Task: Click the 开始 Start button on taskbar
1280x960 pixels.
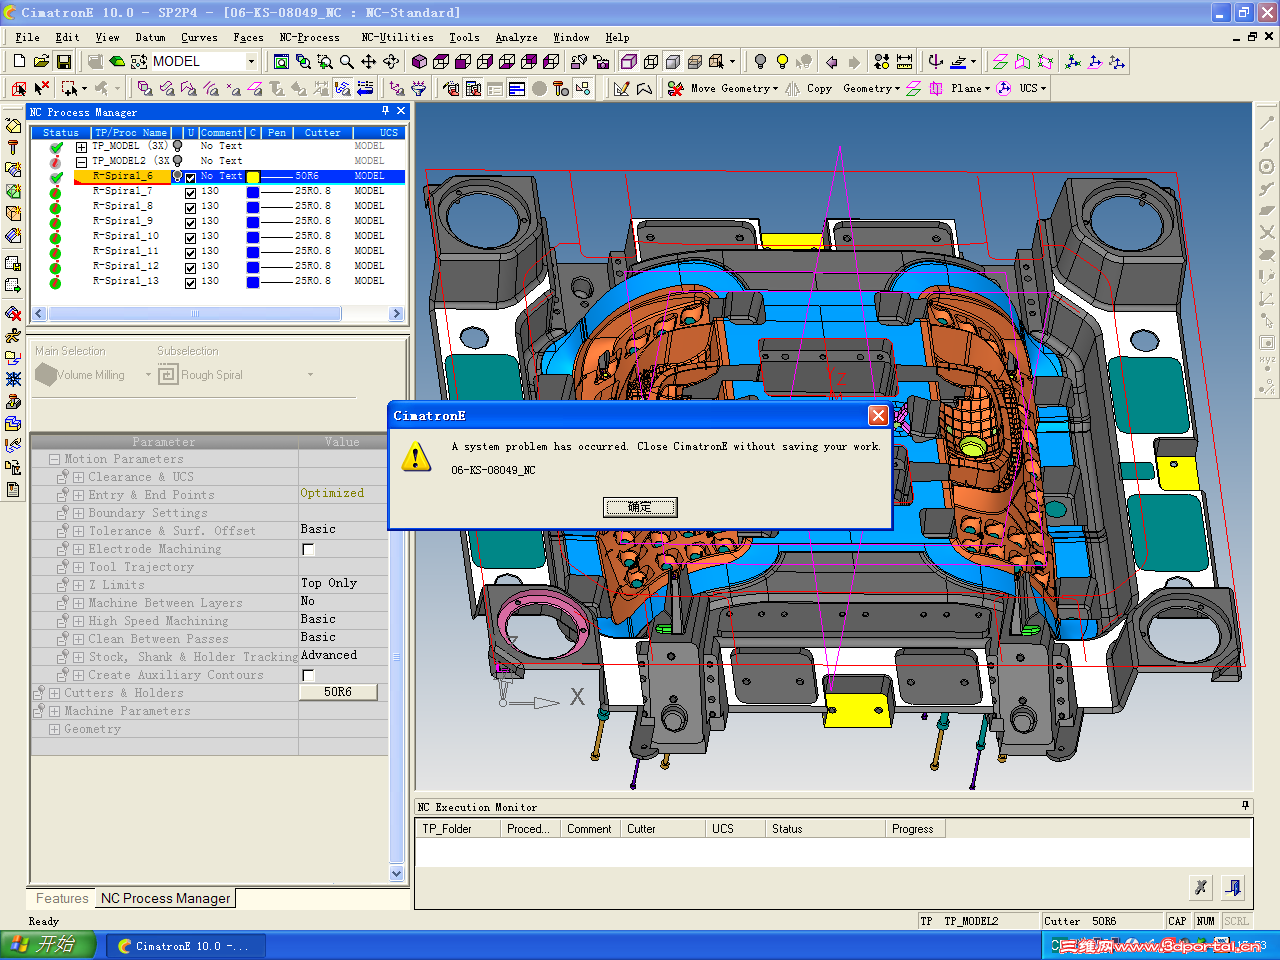Action: pos(47,945)
